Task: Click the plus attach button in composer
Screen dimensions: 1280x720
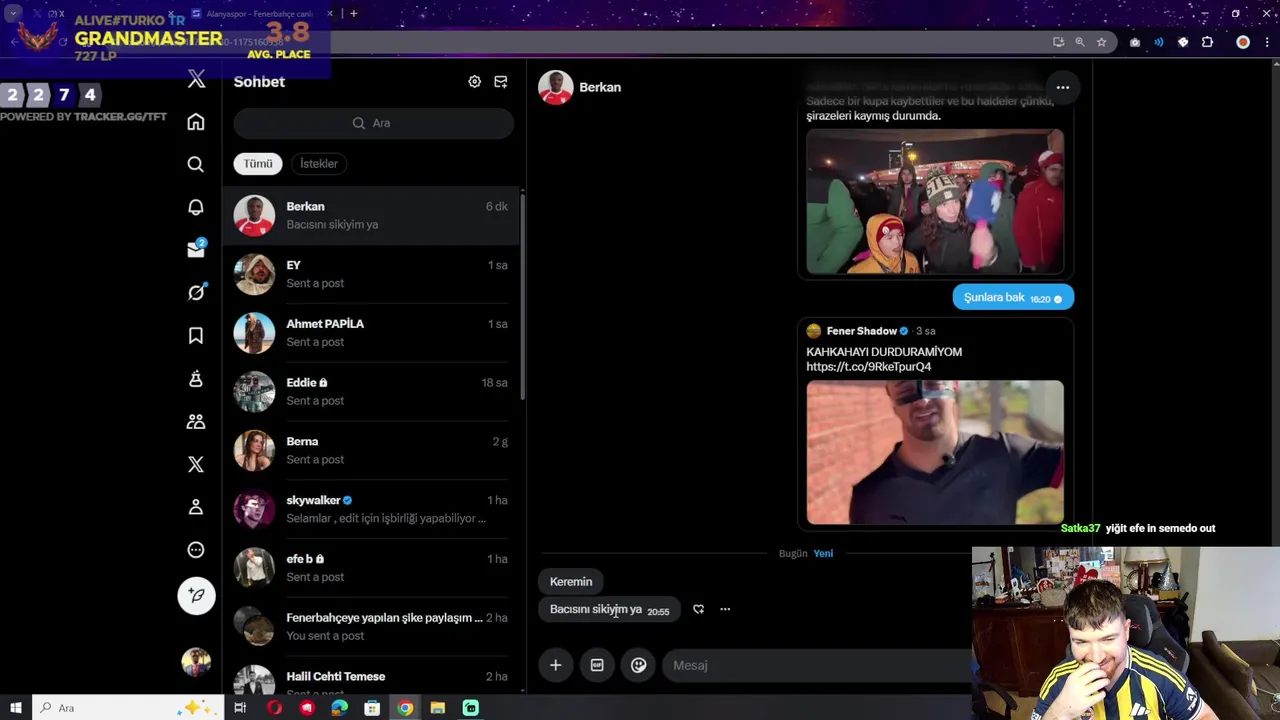Action: click(556, 665)
